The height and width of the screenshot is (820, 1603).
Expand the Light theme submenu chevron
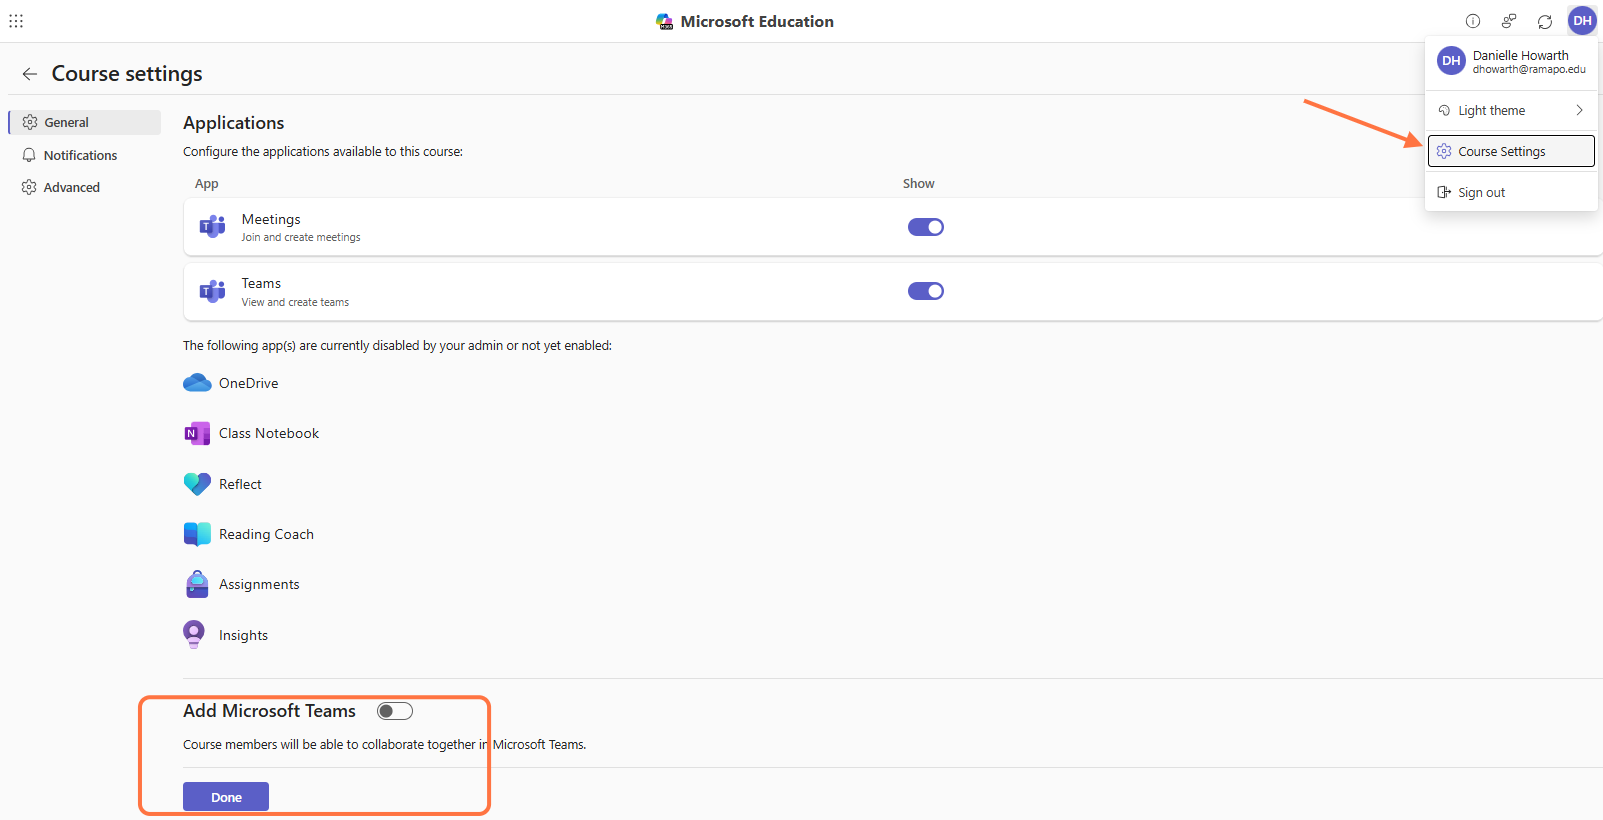point(1579,110)
